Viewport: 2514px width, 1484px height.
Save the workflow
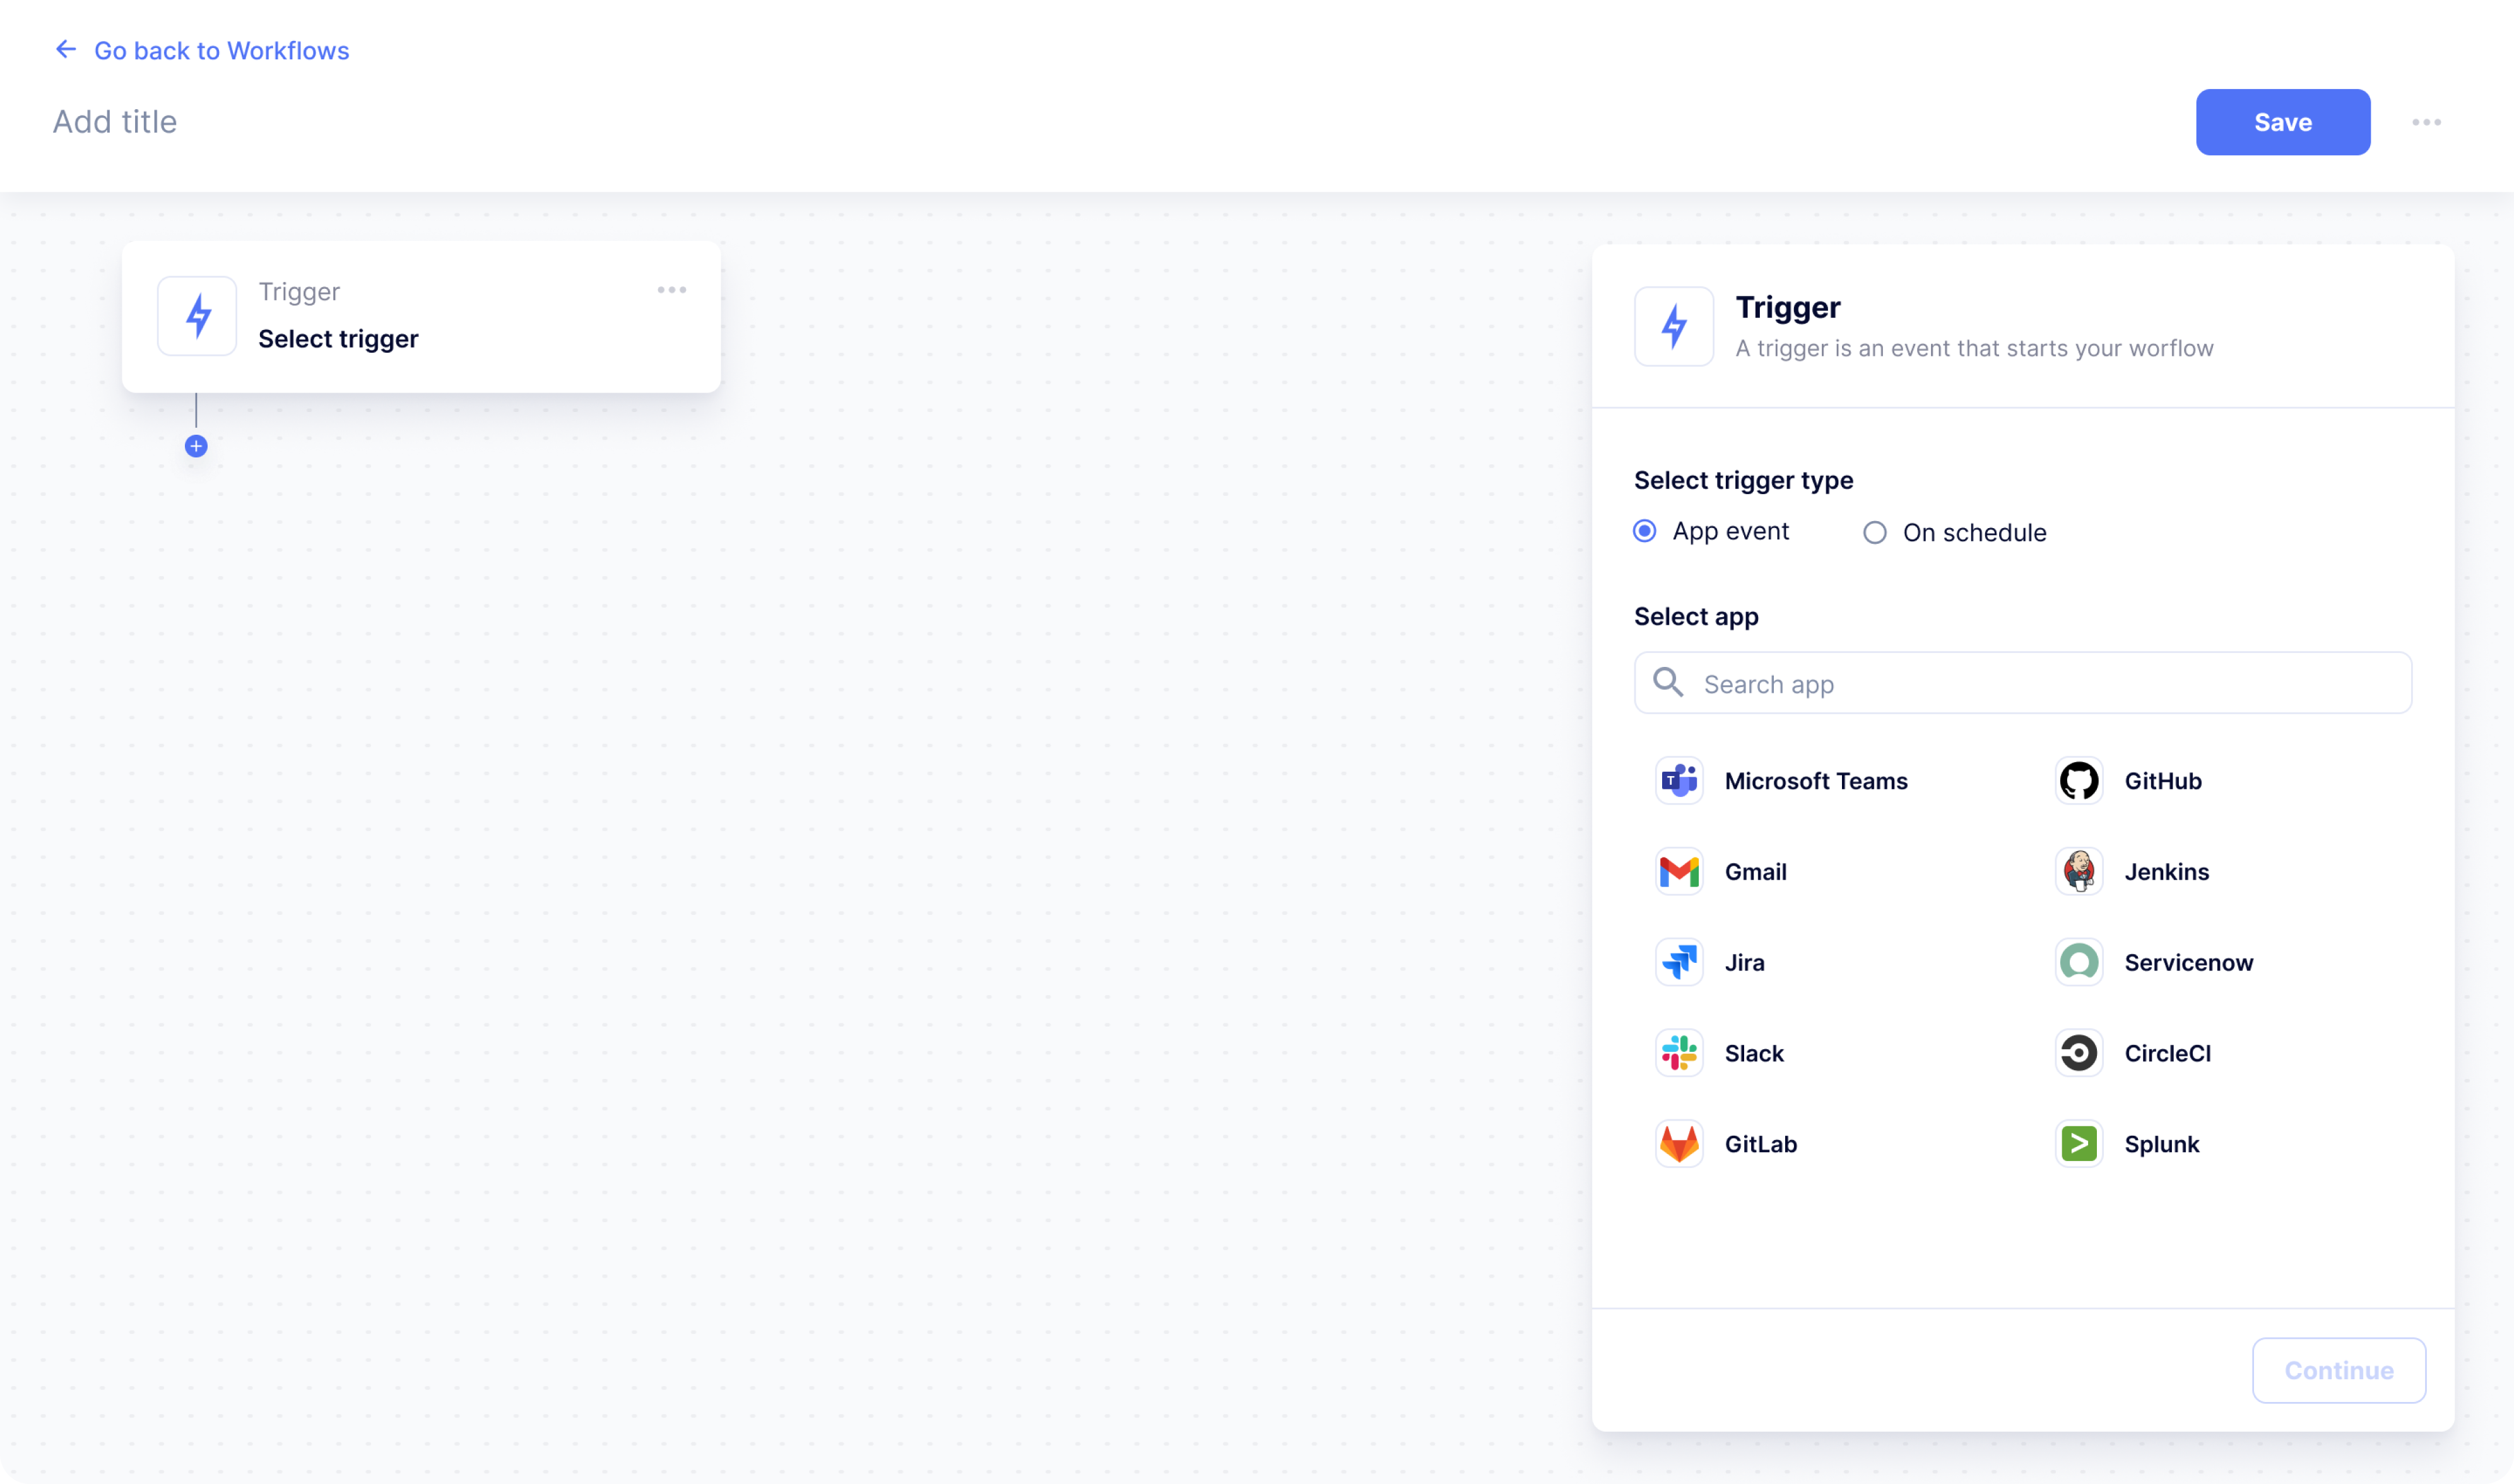(2283, 121)
